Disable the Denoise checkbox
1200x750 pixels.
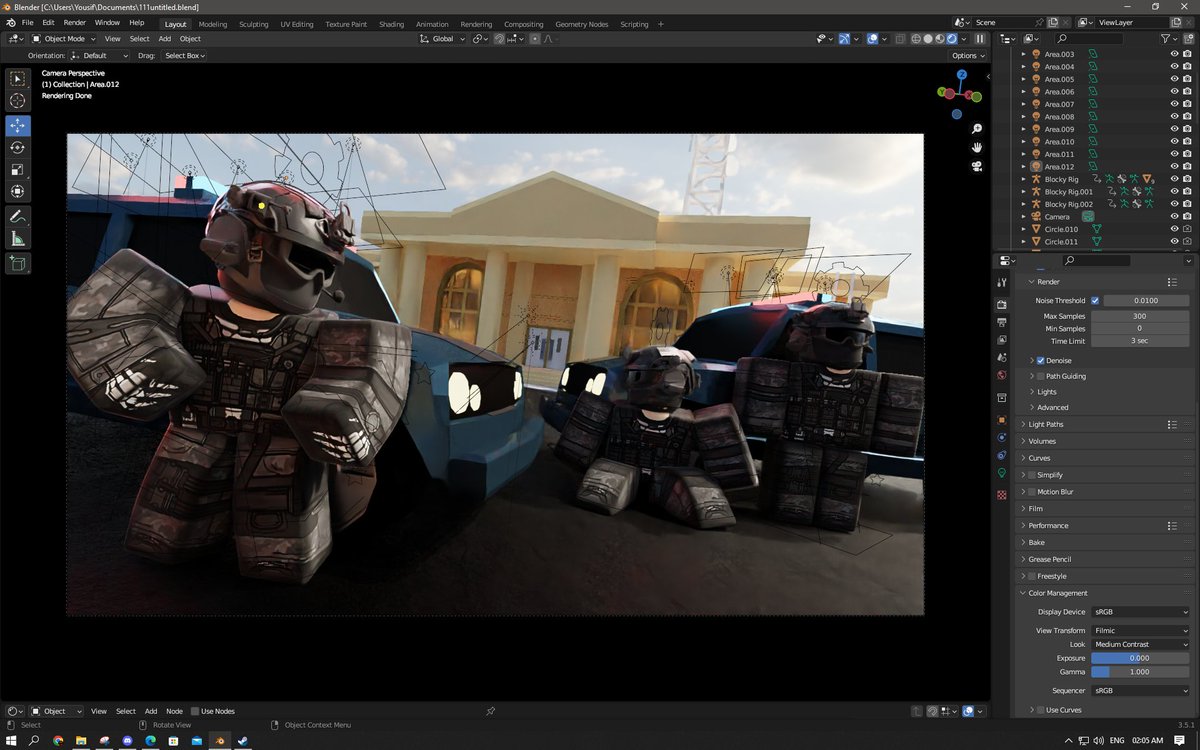click(1041, 360)
